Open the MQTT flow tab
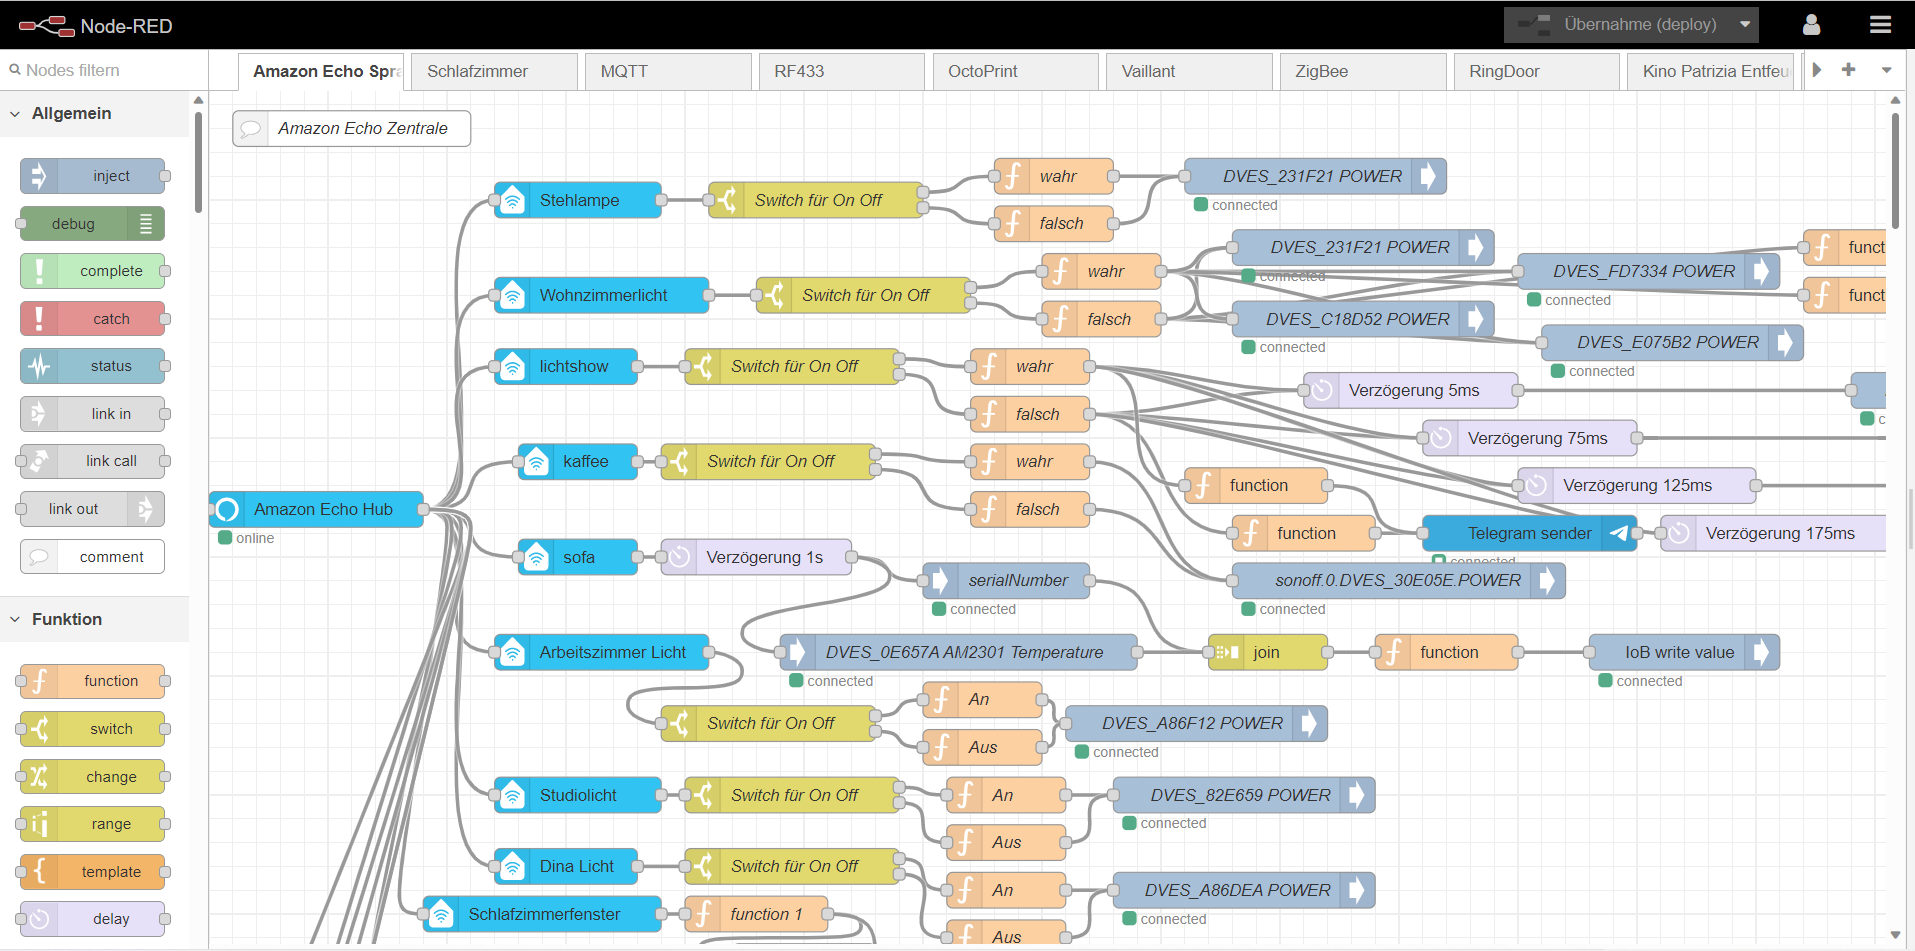 tap(668, 72)
